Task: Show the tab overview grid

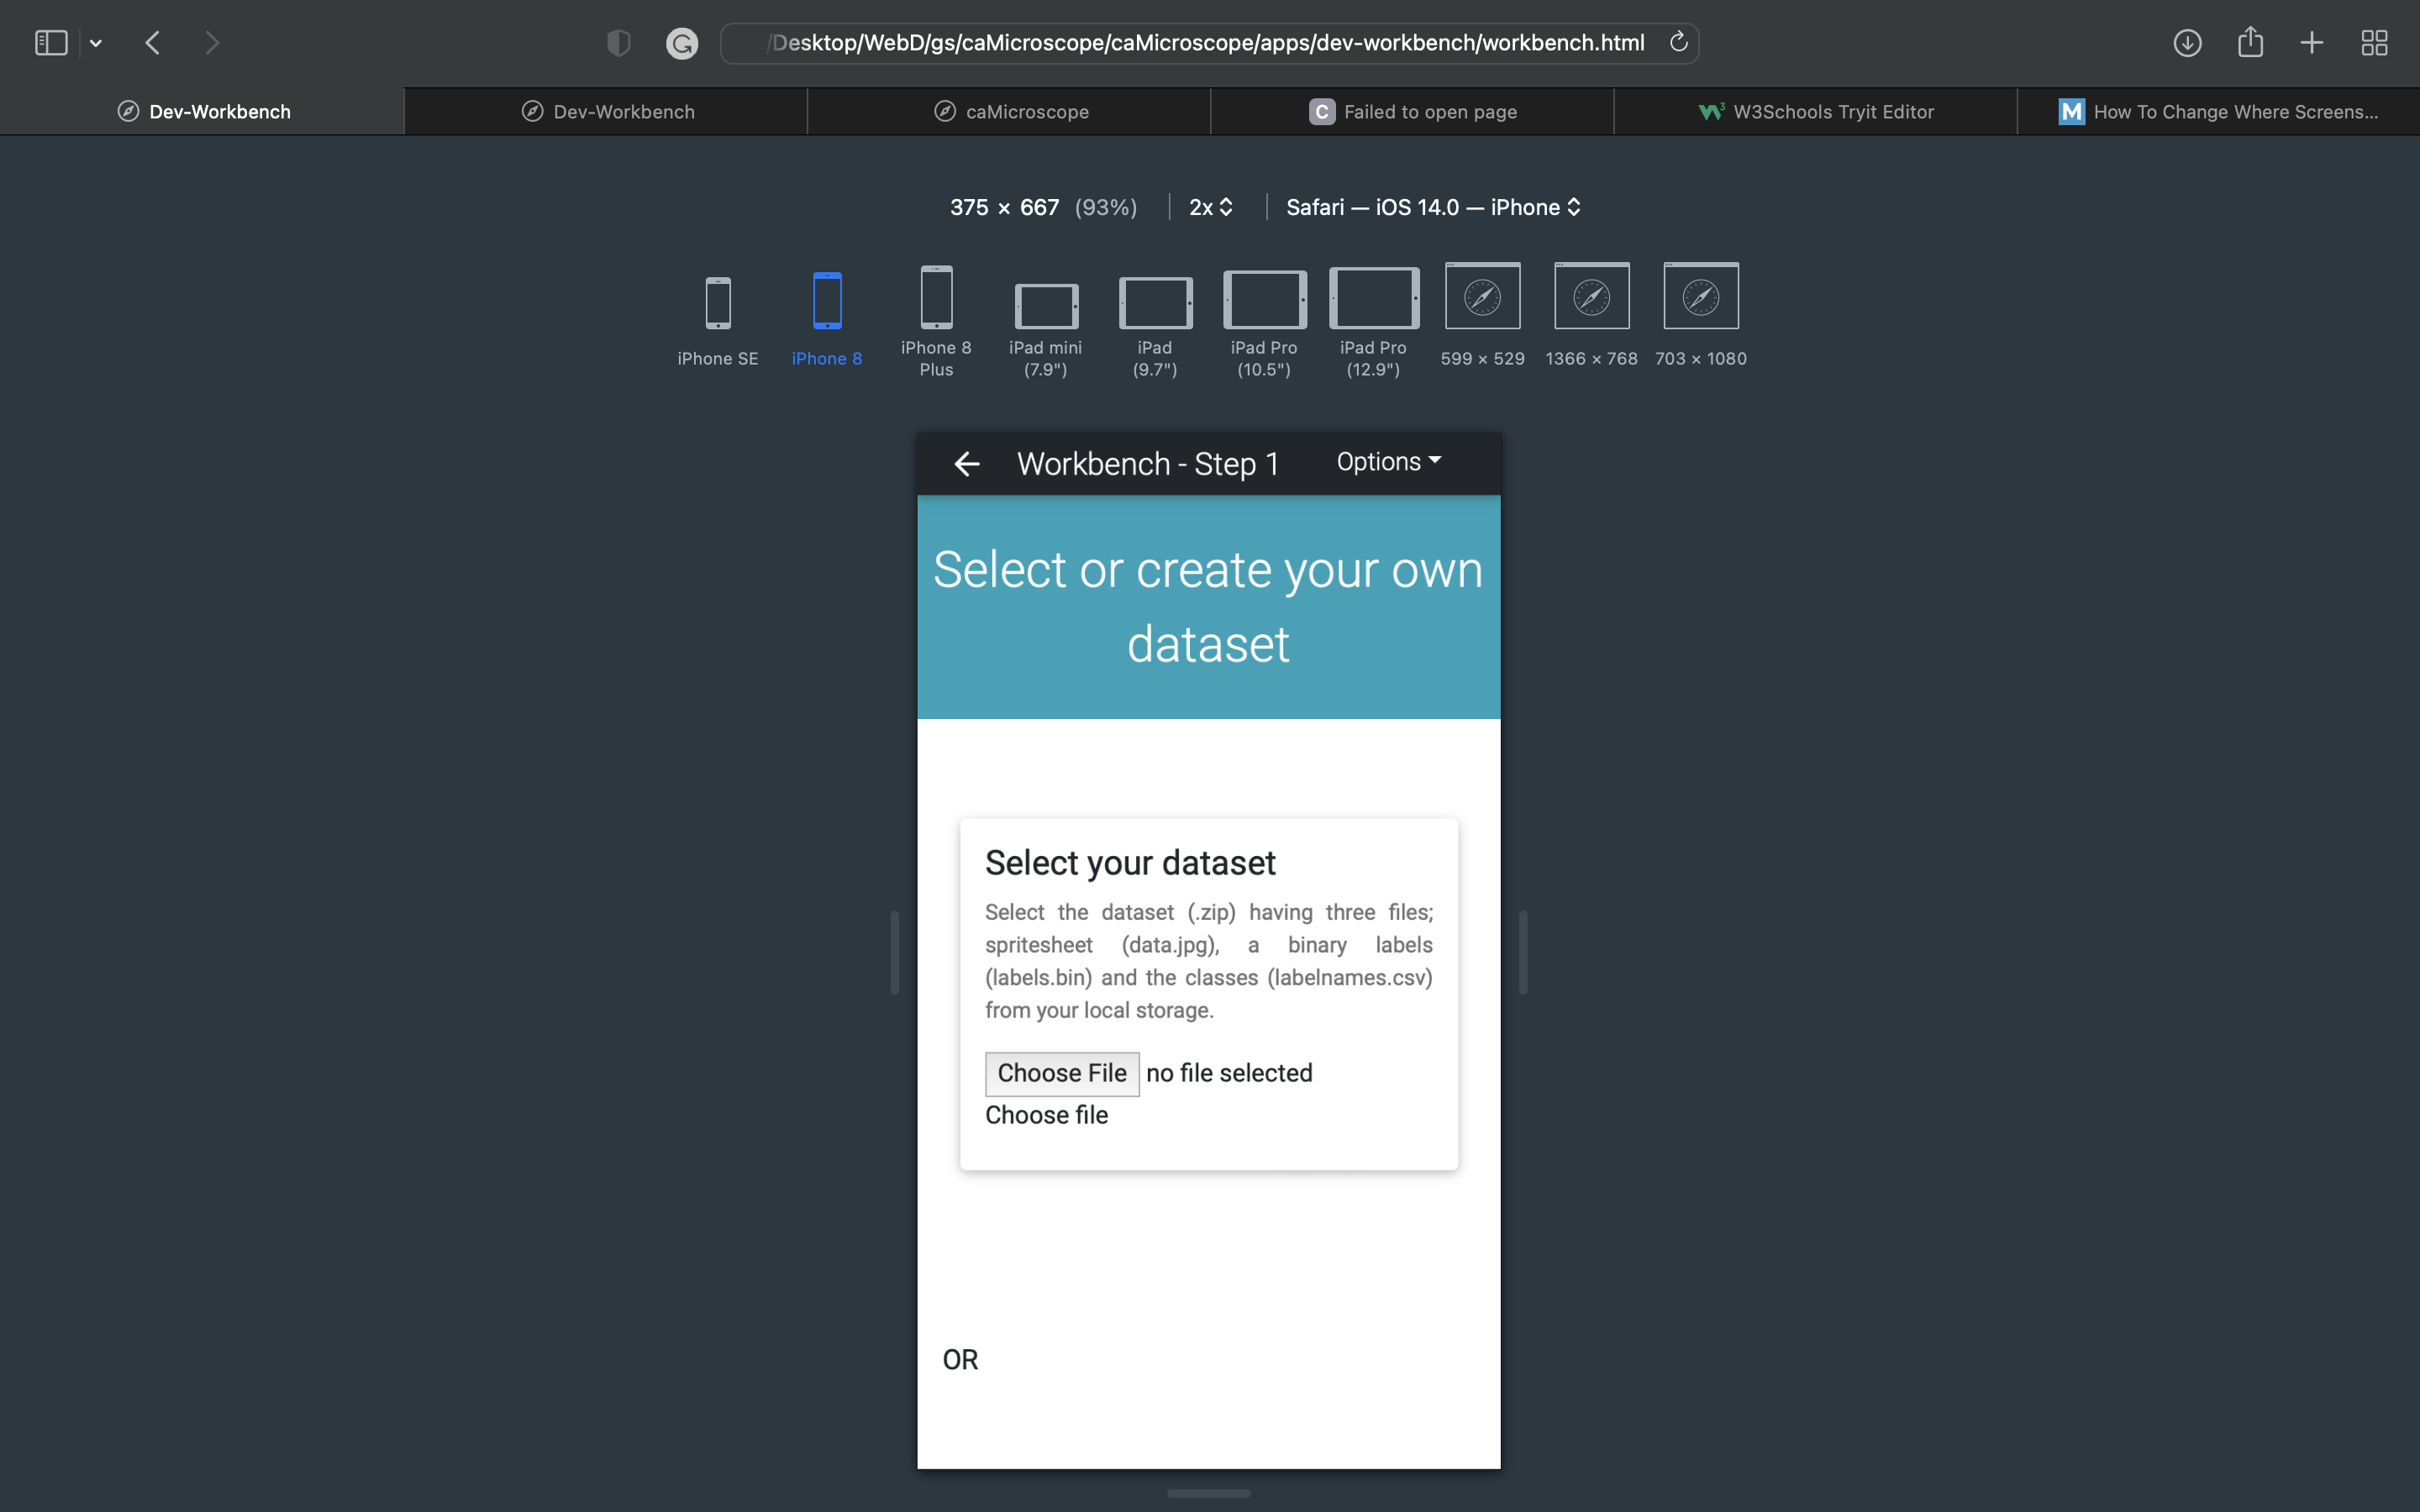Action: 2375,42
